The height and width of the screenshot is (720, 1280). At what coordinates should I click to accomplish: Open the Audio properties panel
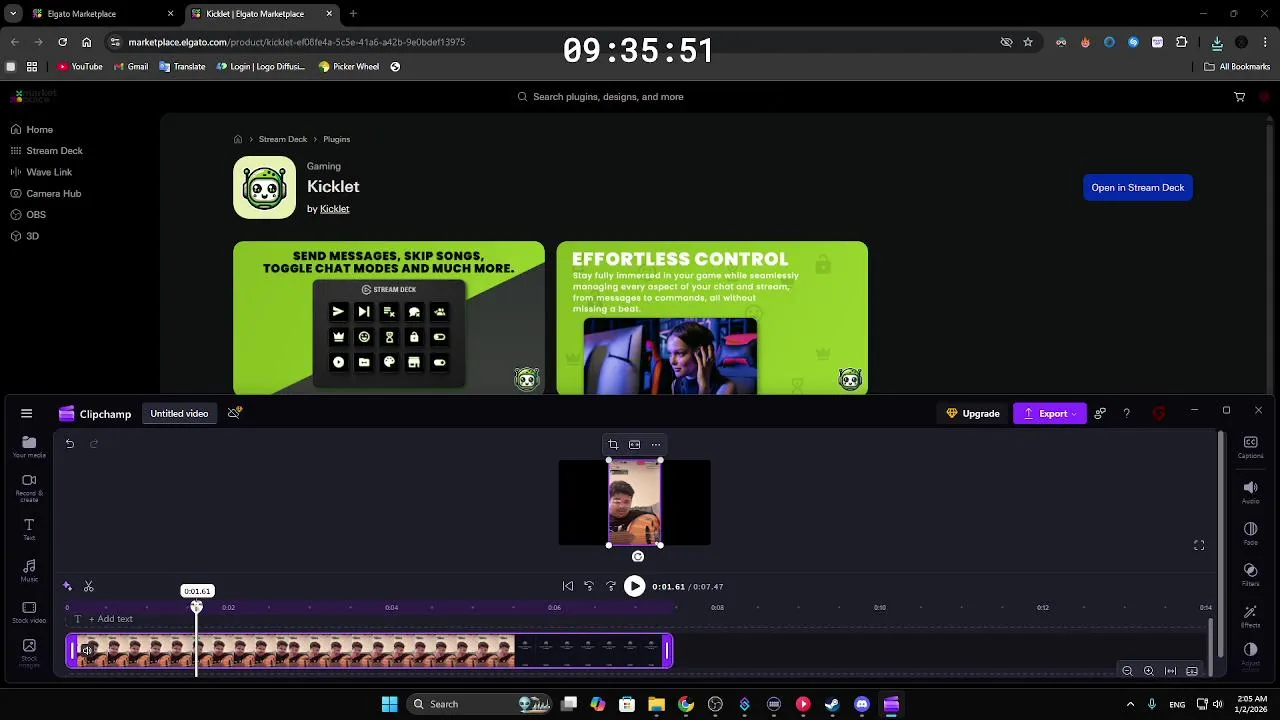[x=1250, y=492]
